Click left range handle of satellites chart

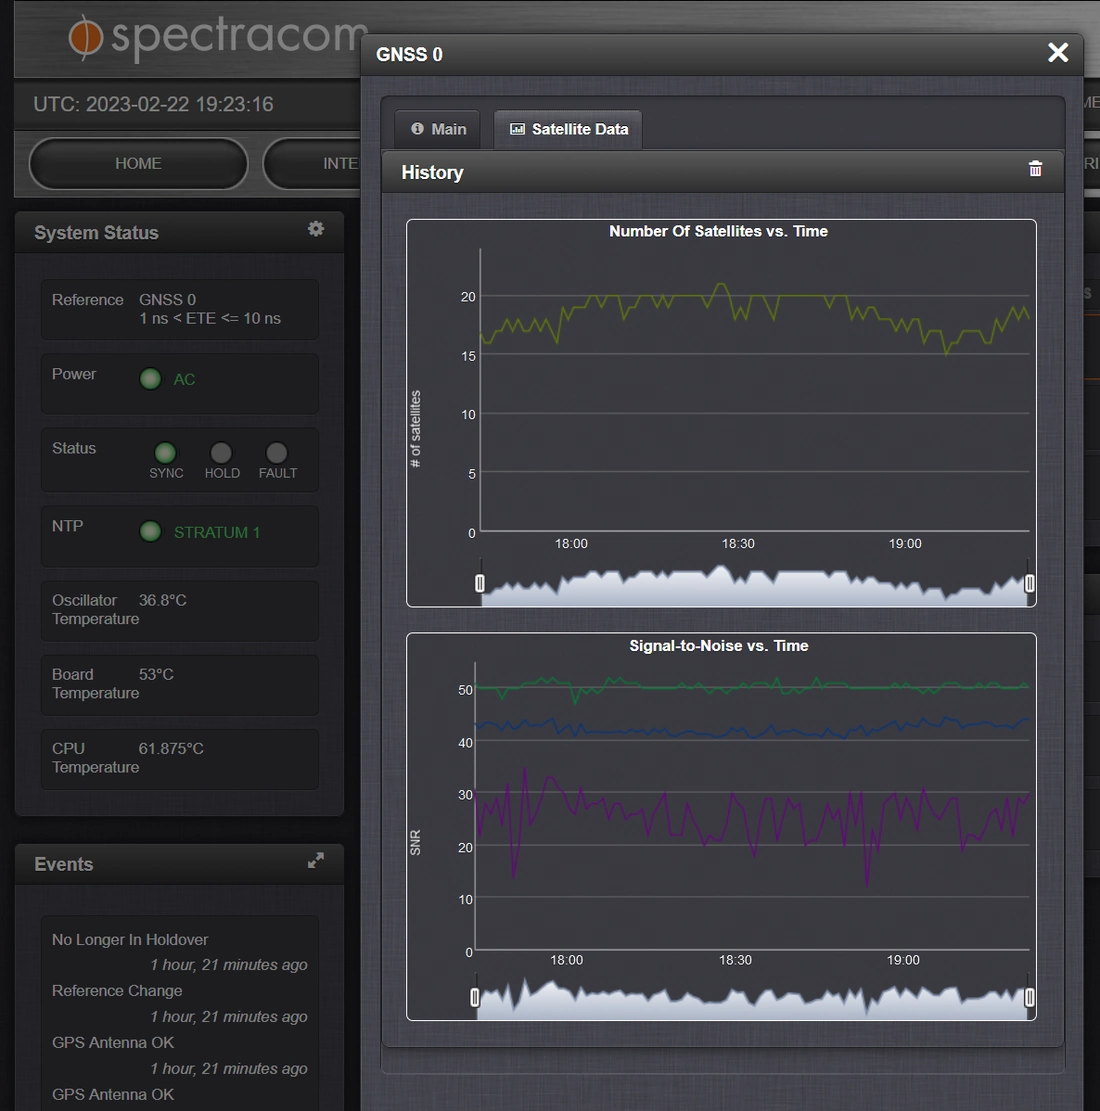click(x=480, y=583)
